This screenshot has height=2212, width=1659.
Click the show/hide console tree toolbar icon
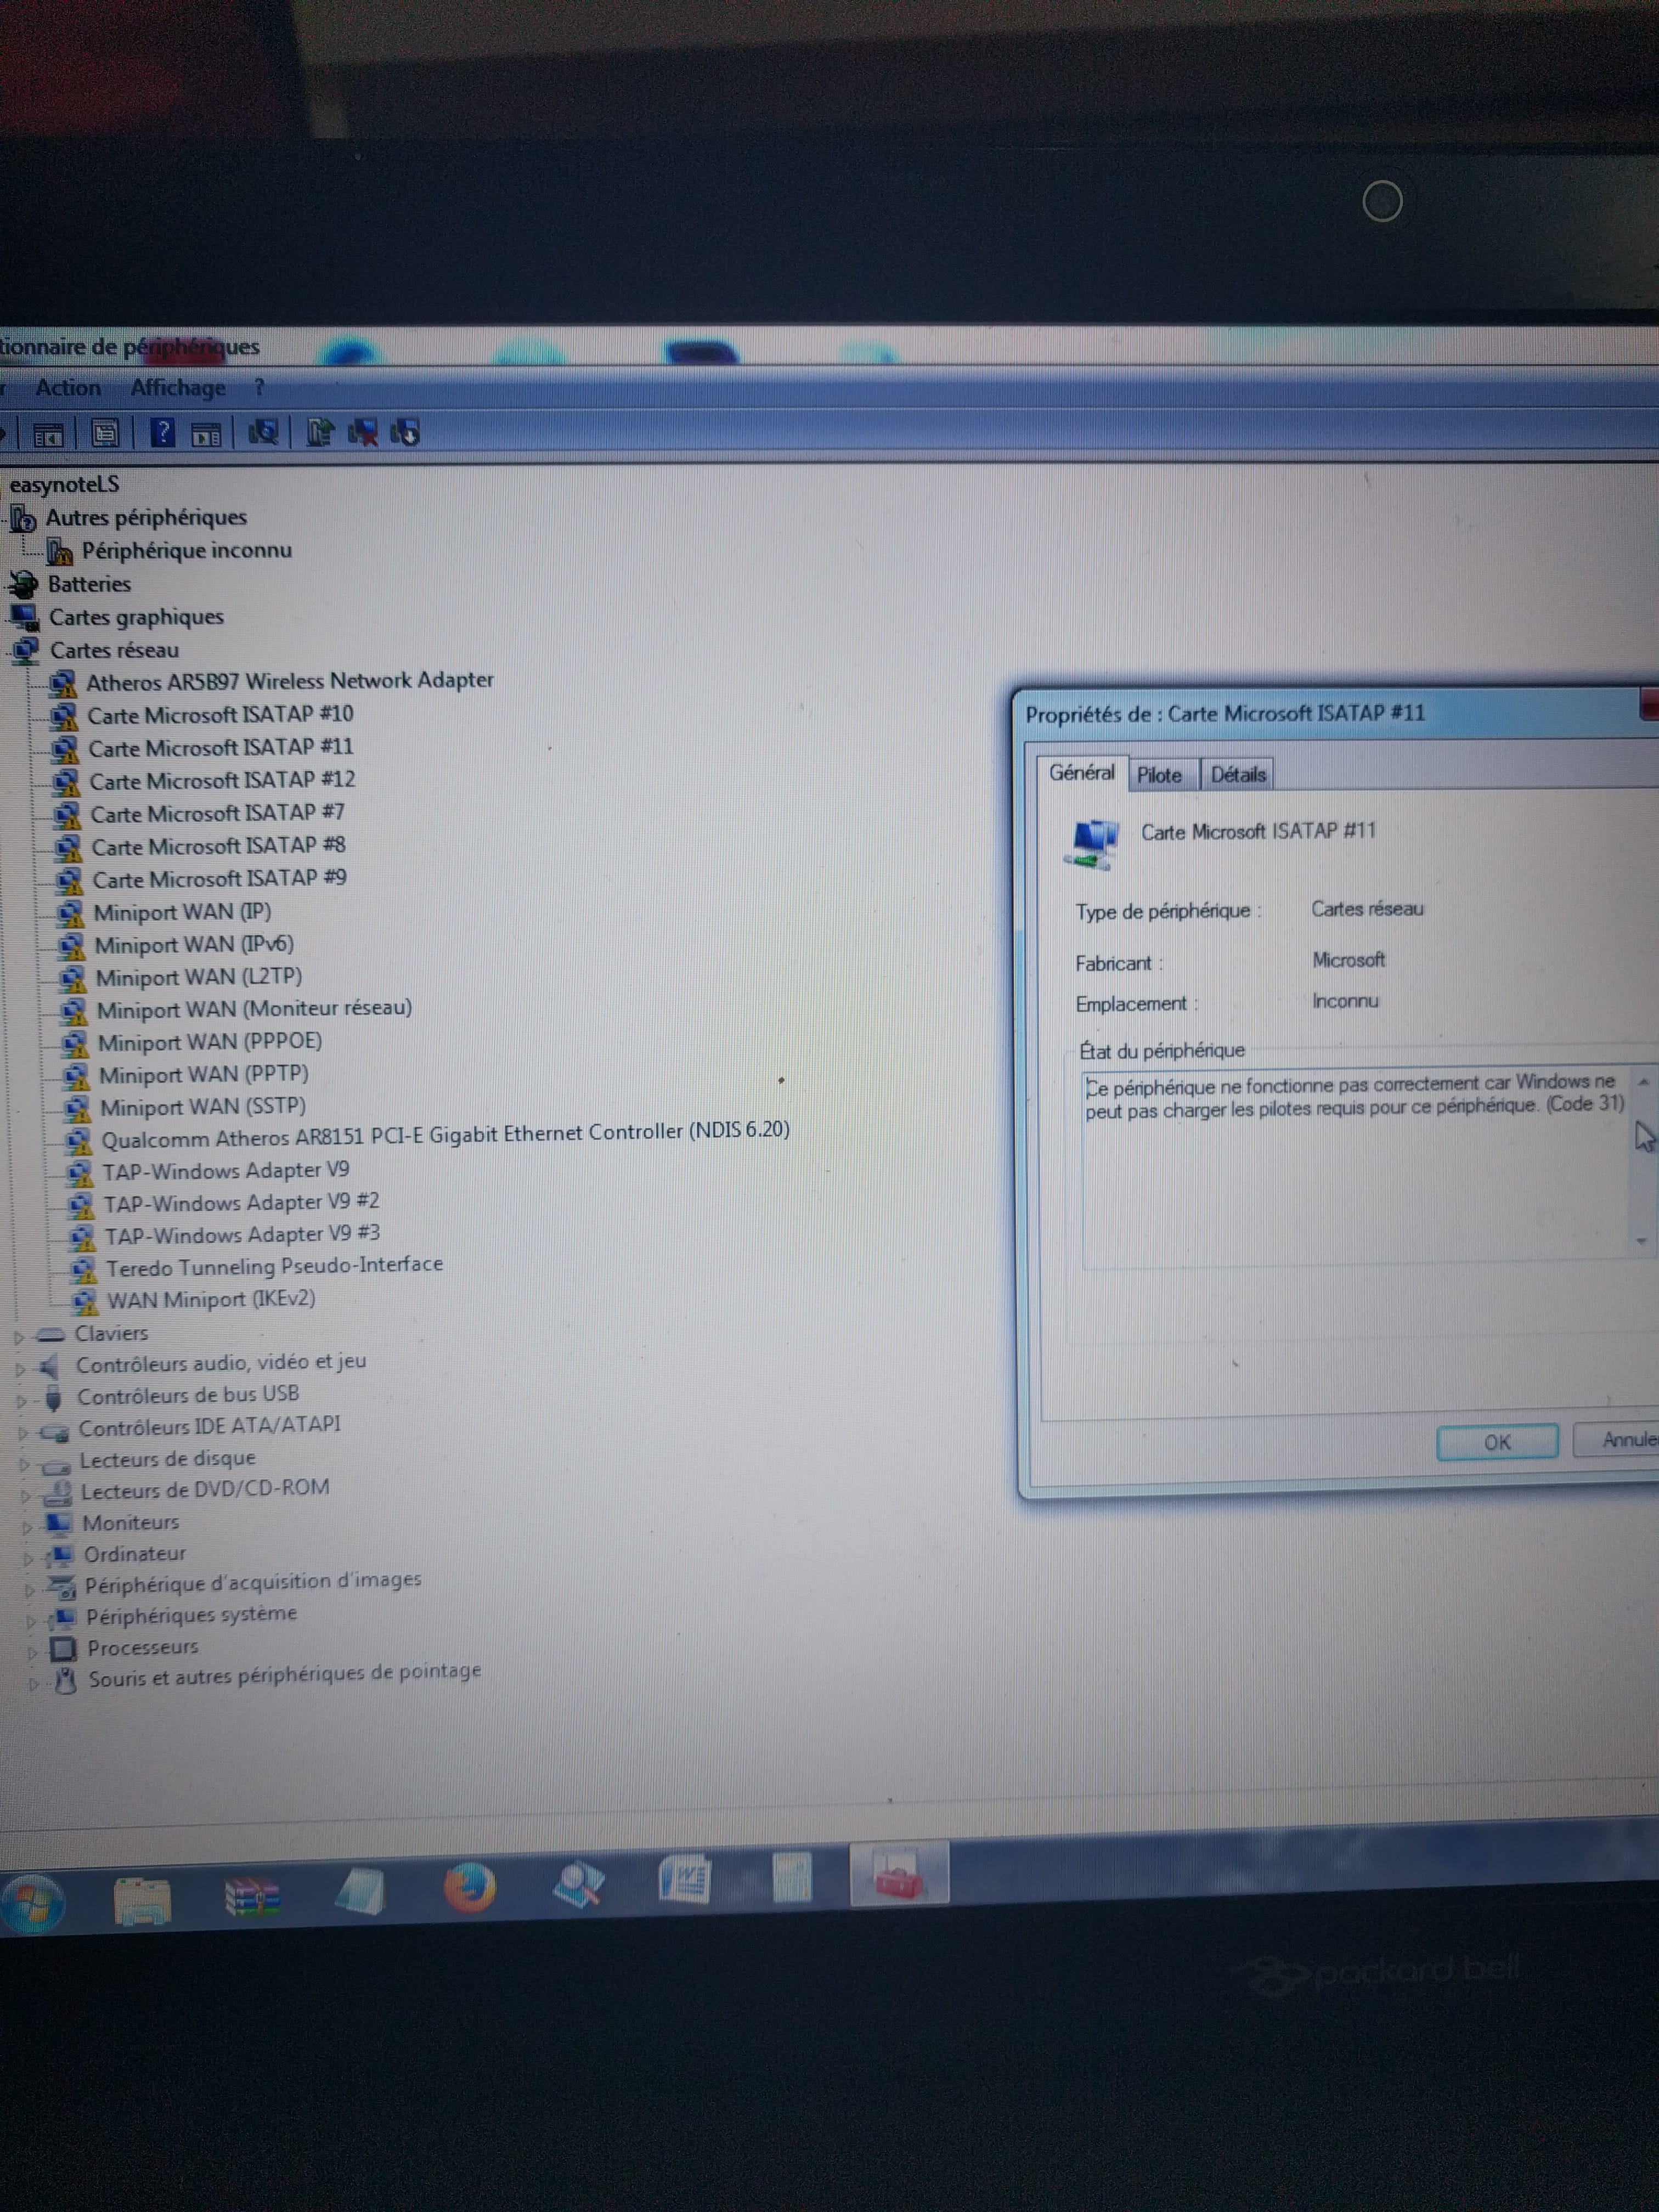48,435
